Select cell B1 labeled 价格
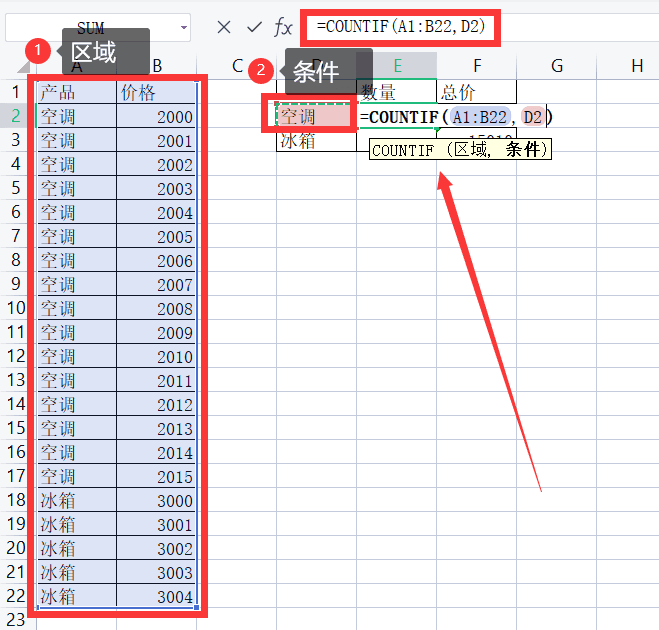Screen dimensions: 659x630 tap(157, 93)
